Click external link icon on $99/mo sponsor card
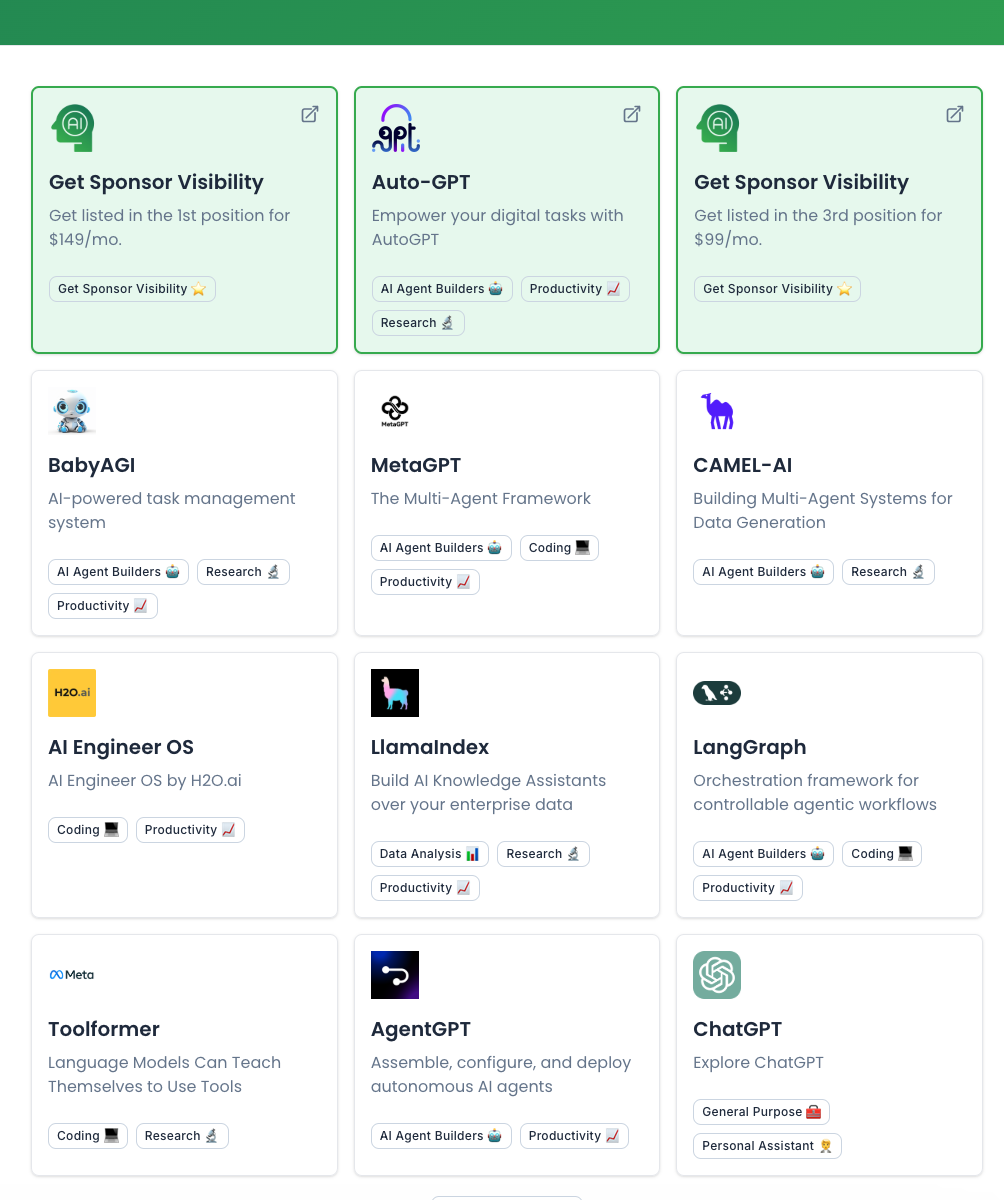Screen dimensions: 1004x1200 955,114
